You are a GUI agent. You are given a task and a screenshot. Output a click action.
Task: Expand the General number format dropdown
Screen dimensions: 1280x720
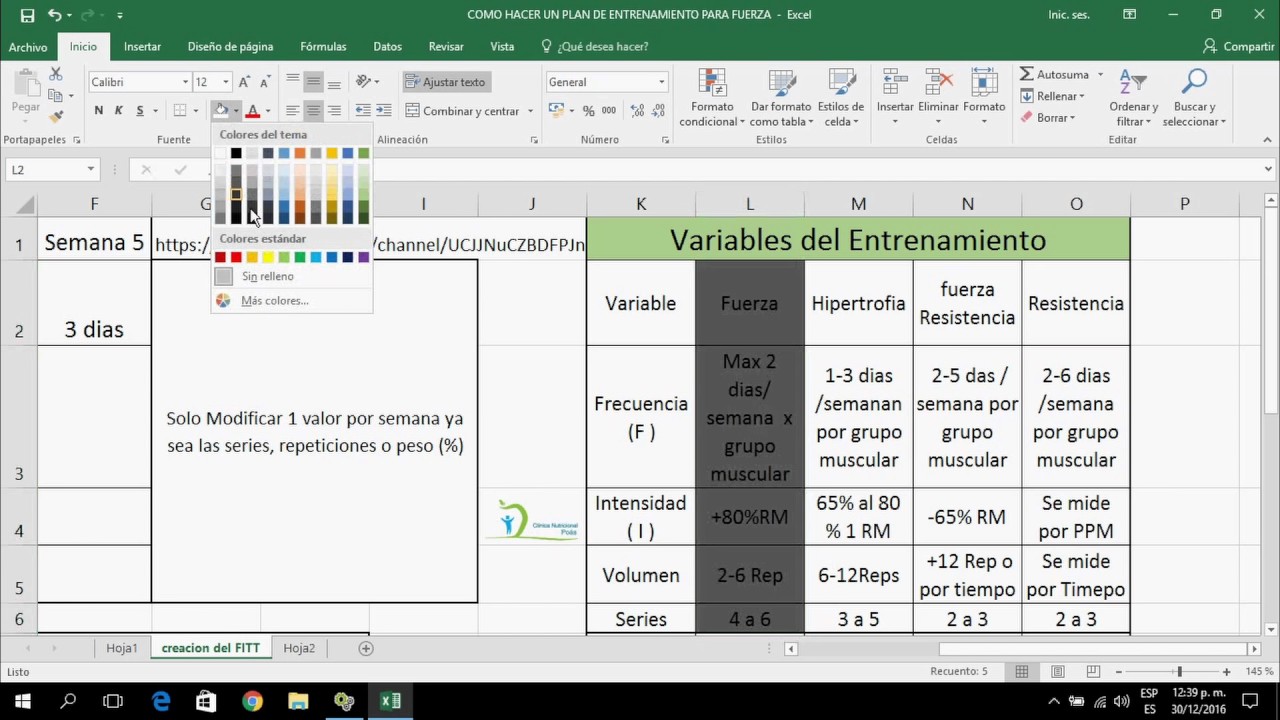pos(661,82)
